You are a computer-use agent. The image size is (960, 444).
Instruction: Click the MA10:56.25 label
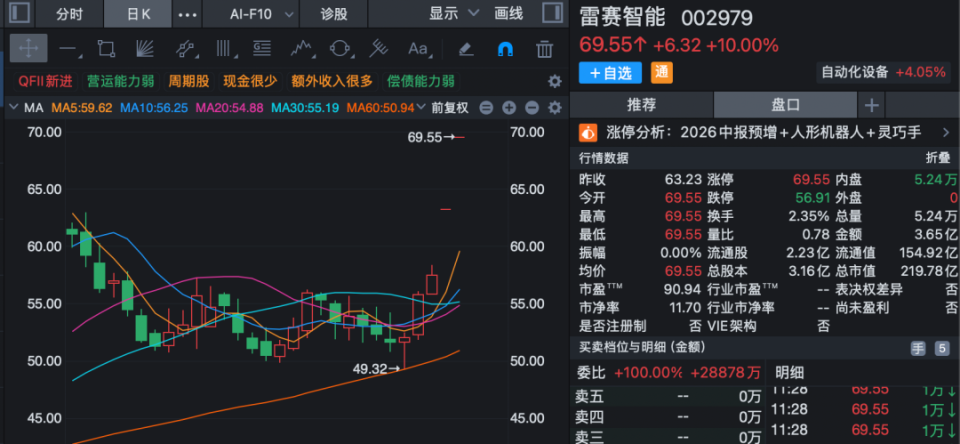pos(154,108)
